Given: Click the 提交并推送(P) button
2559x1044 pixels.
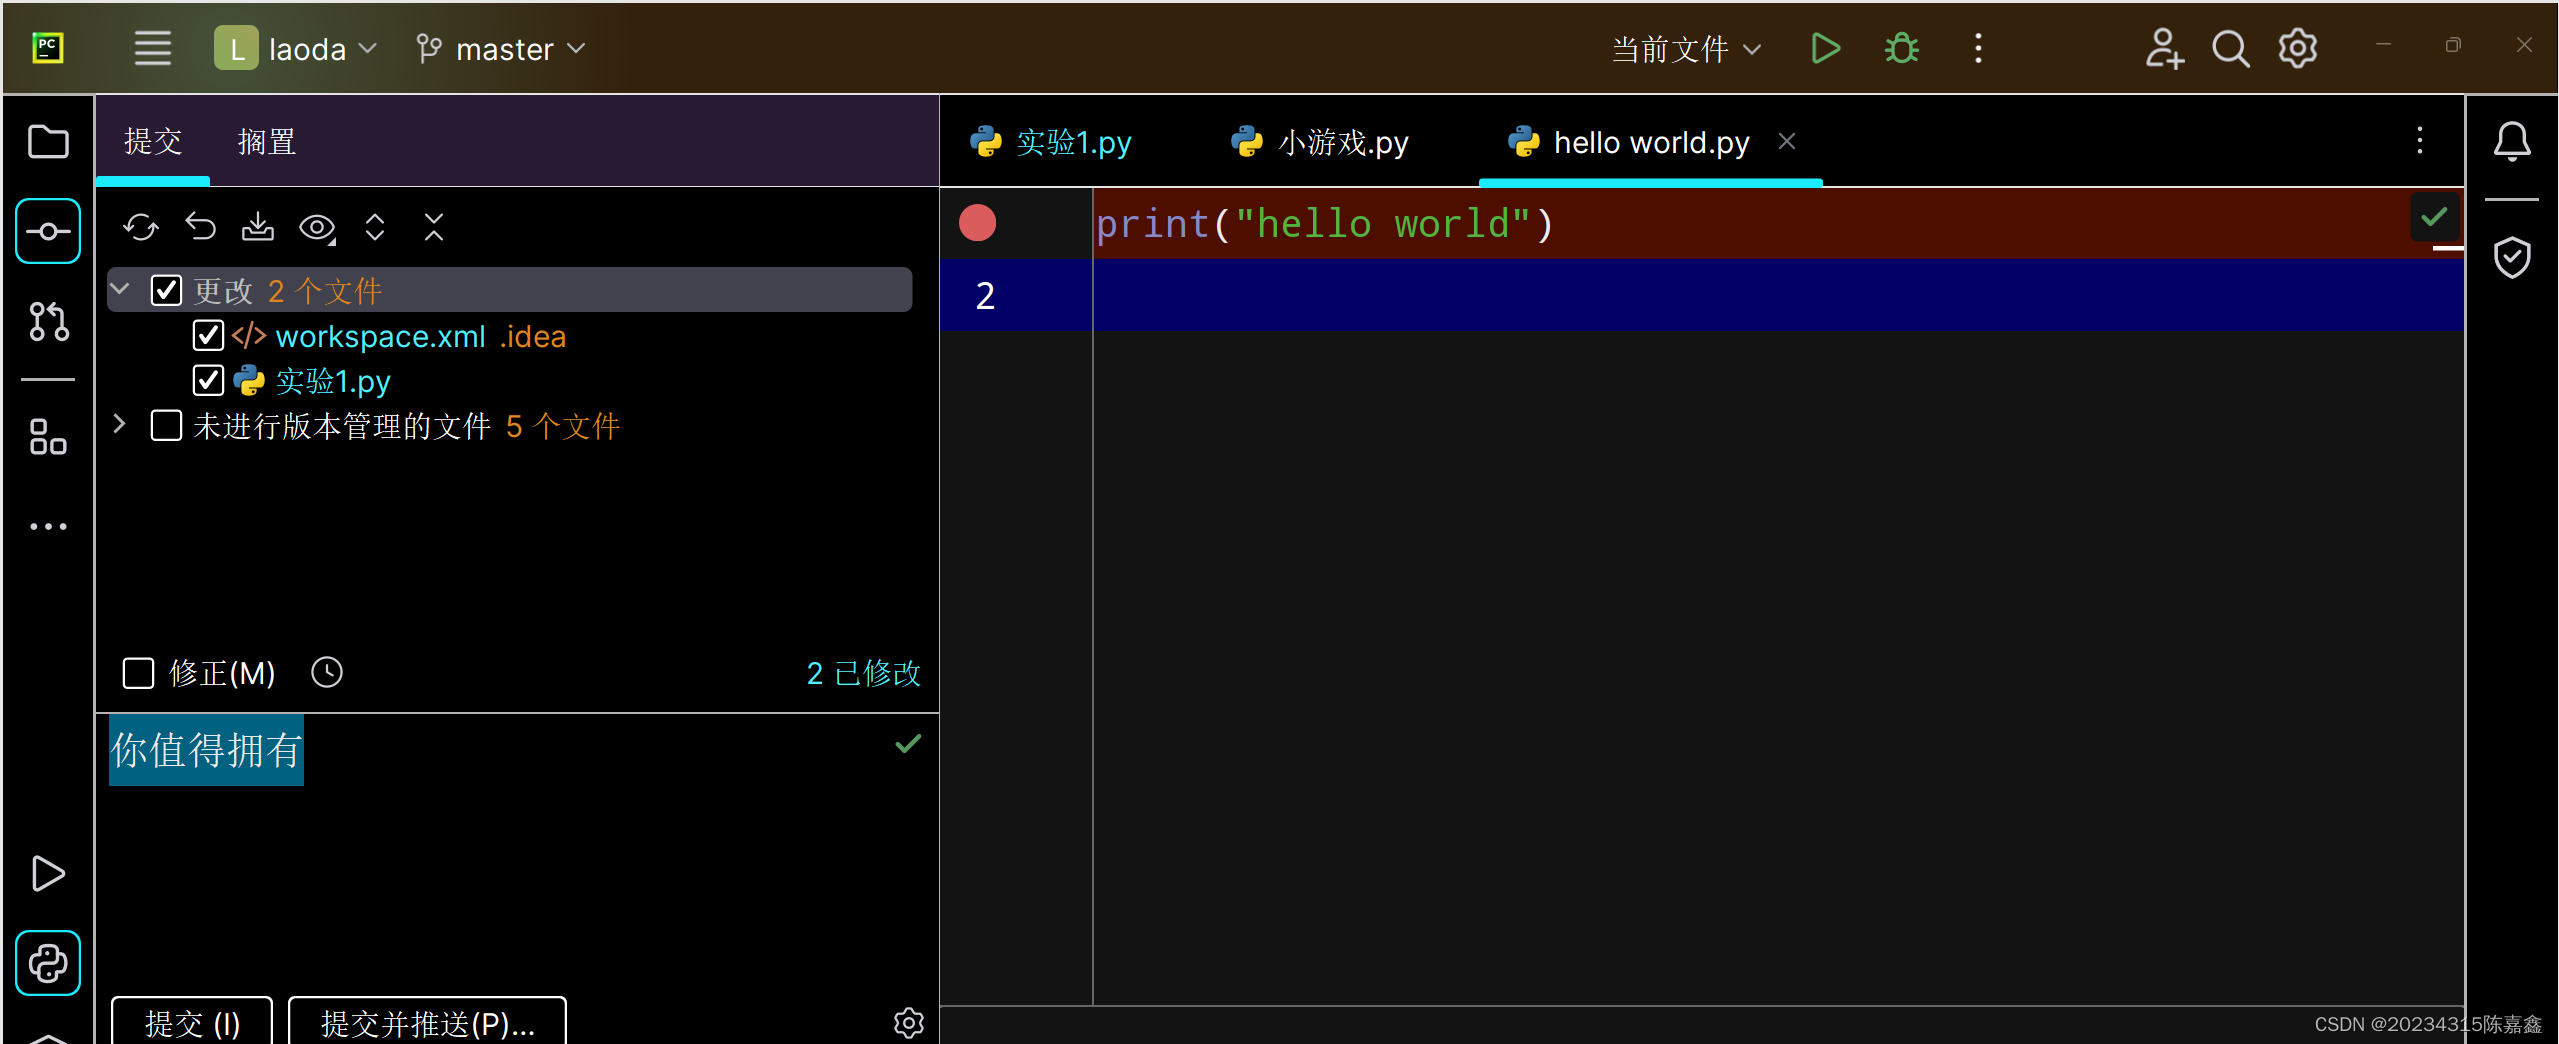Looking at the screenshot, I should click(426, 1023).
